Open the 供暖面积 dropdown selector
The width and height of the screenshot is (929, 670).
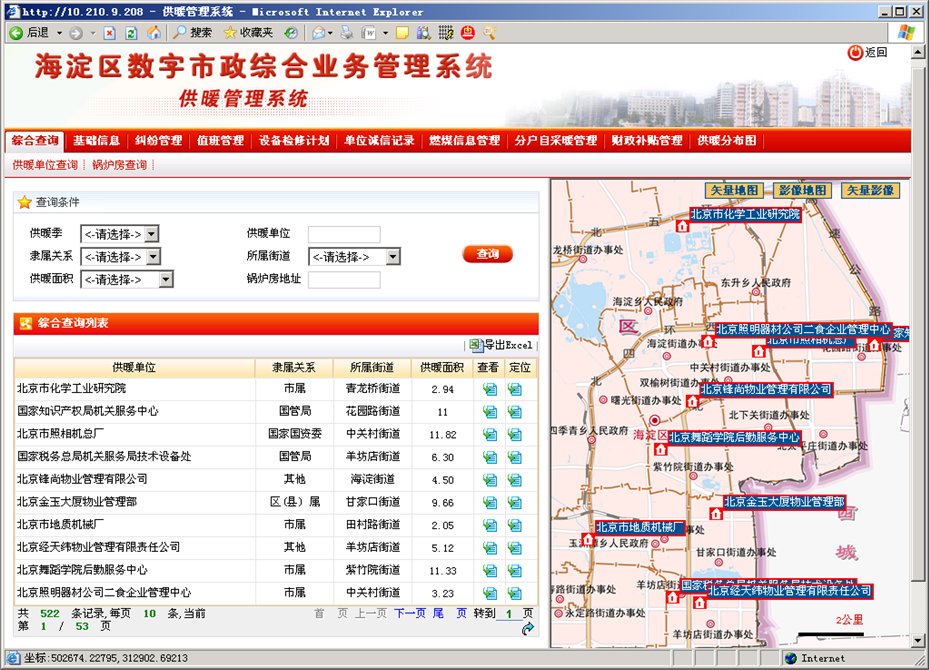pyautogui.click(x=166, y=280)
